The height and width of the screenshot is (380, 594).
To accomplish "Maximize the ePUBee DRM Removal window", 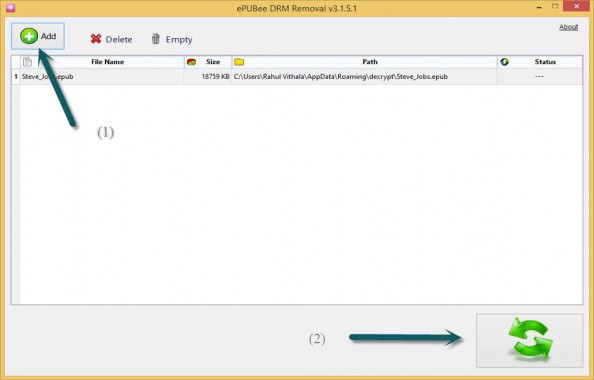I will click(x=555, y=6).
